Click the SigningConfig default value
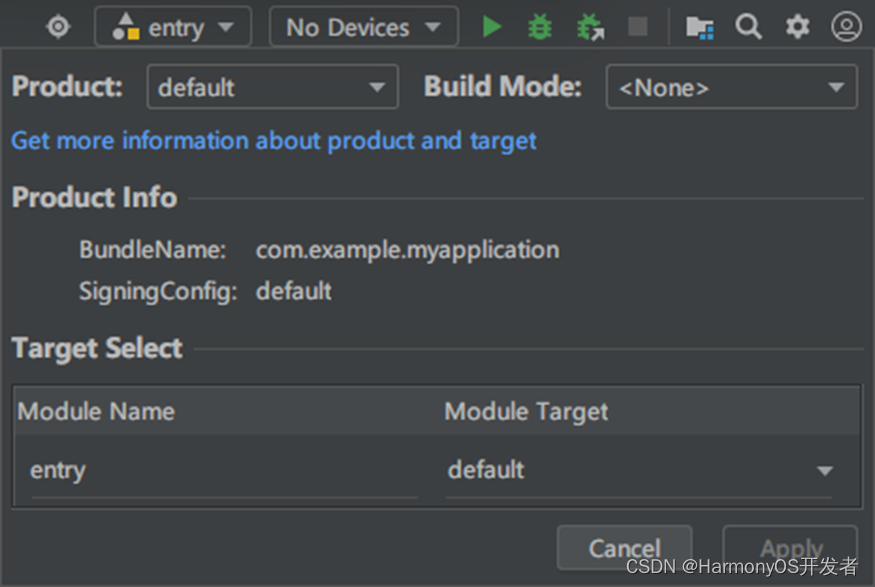The height and width of the screenshot is (587, 875). tap(294, 291)
